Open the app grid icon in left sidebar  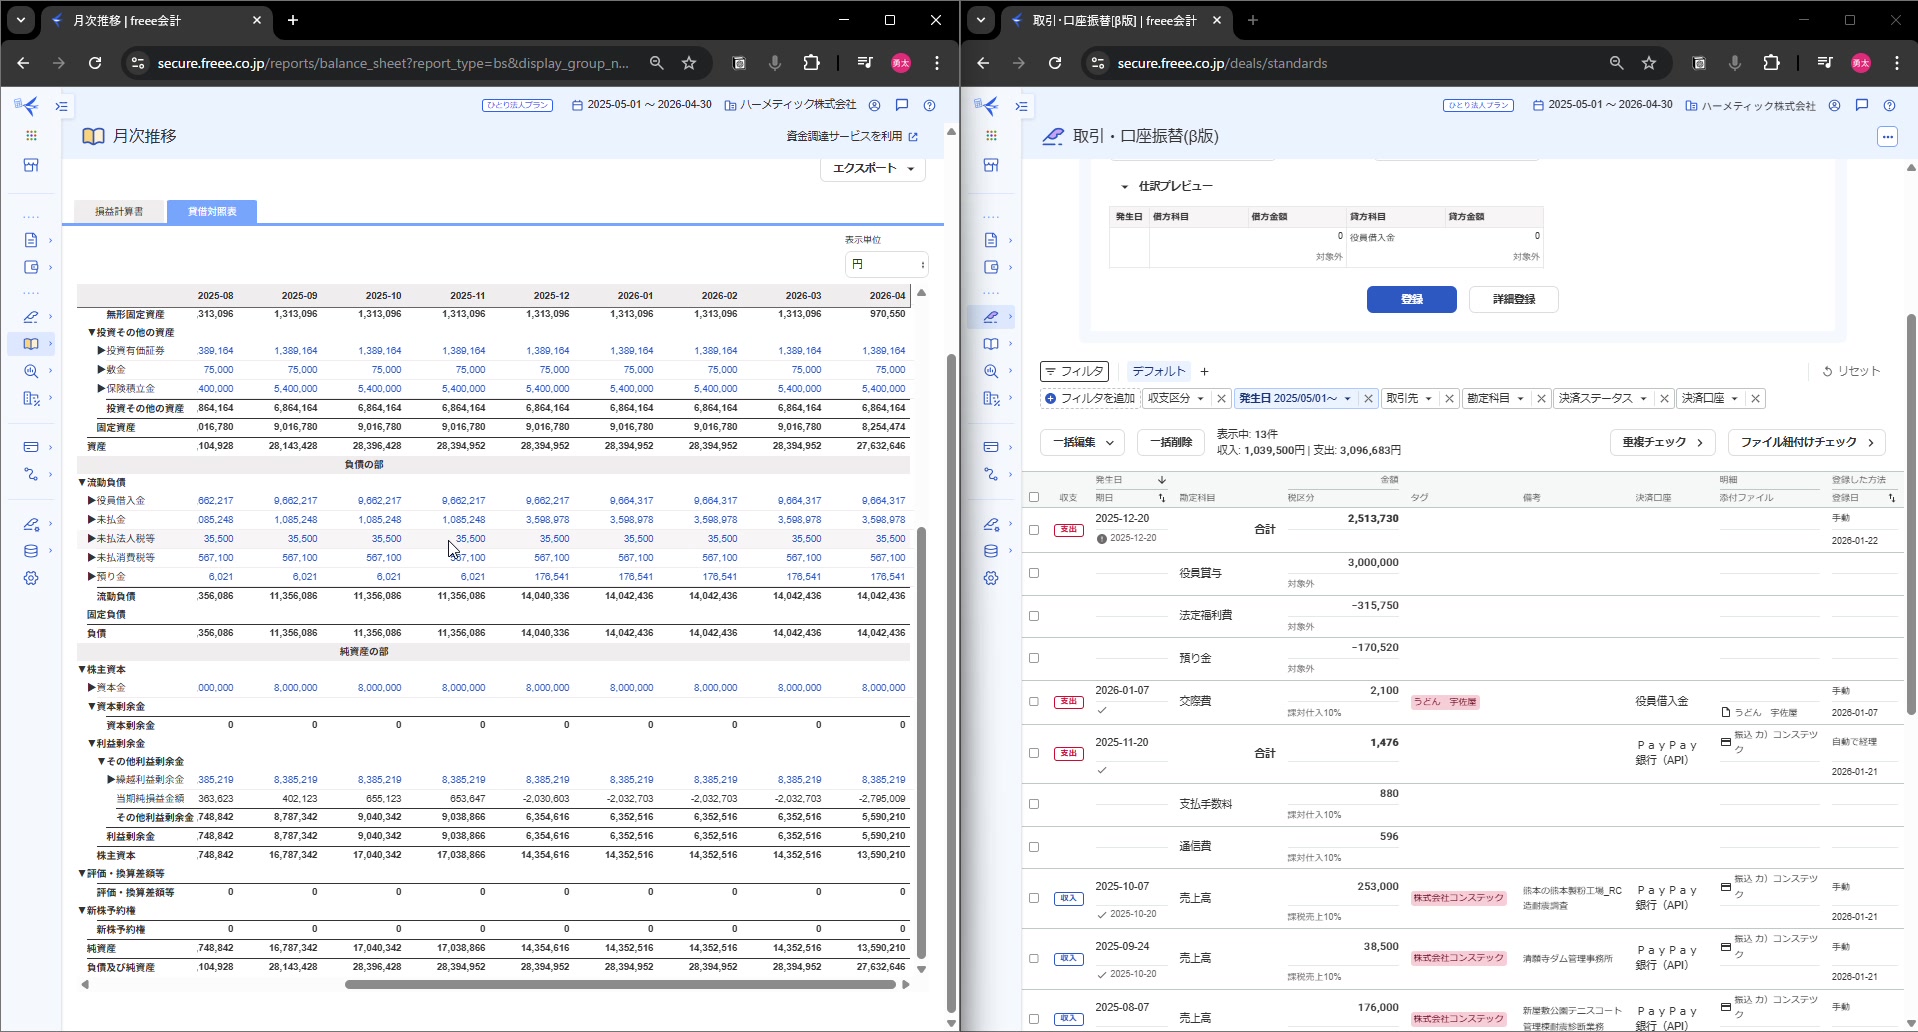point(31,135)
